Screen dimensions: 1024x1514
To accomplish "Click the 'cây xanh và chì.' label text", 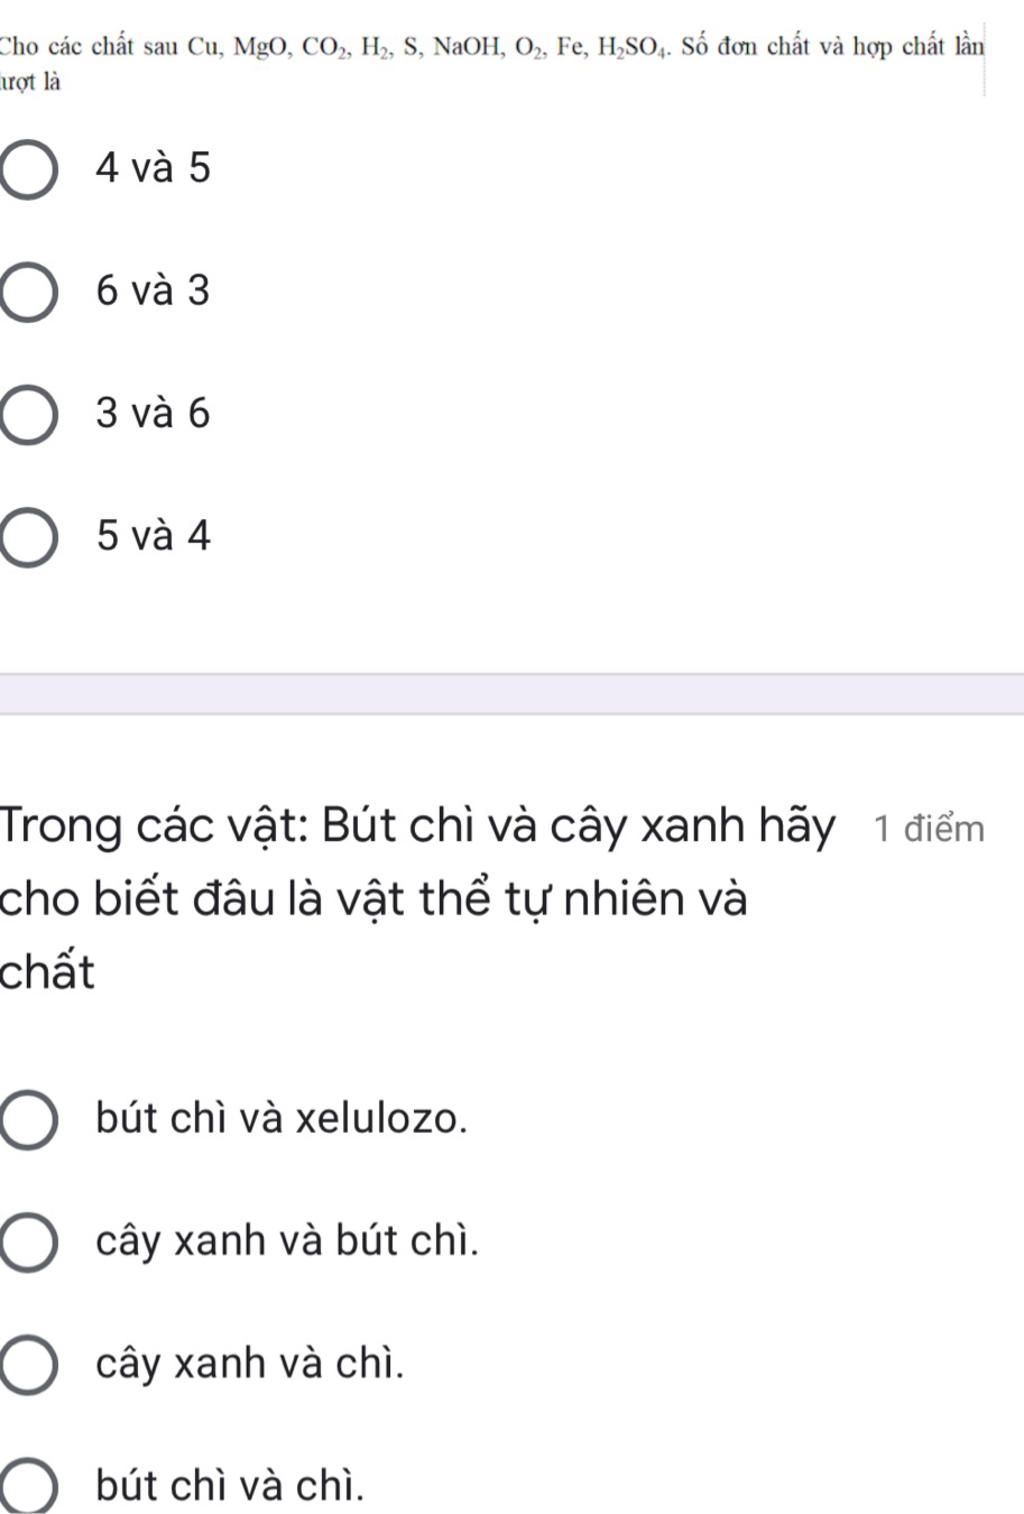I will tap(250, 1364).
